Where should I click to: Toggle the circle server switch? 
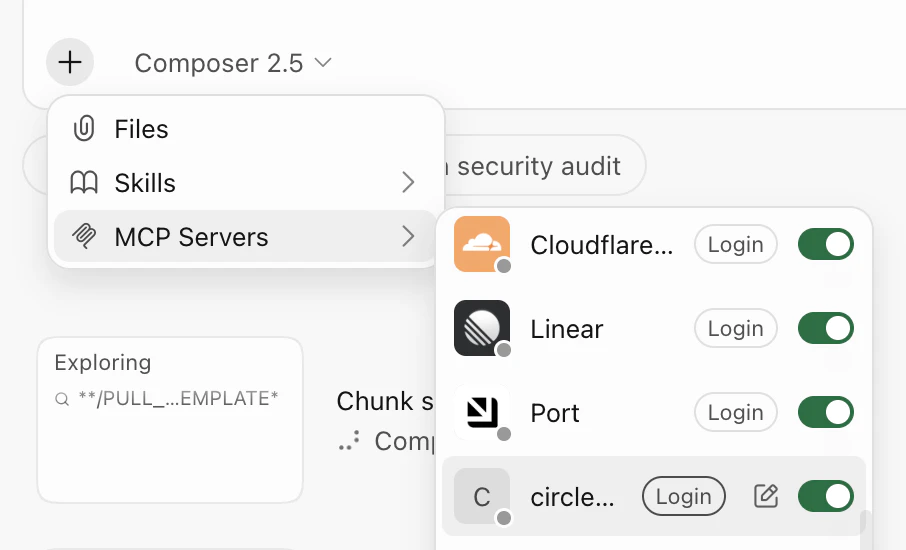[x=826, y=496]
